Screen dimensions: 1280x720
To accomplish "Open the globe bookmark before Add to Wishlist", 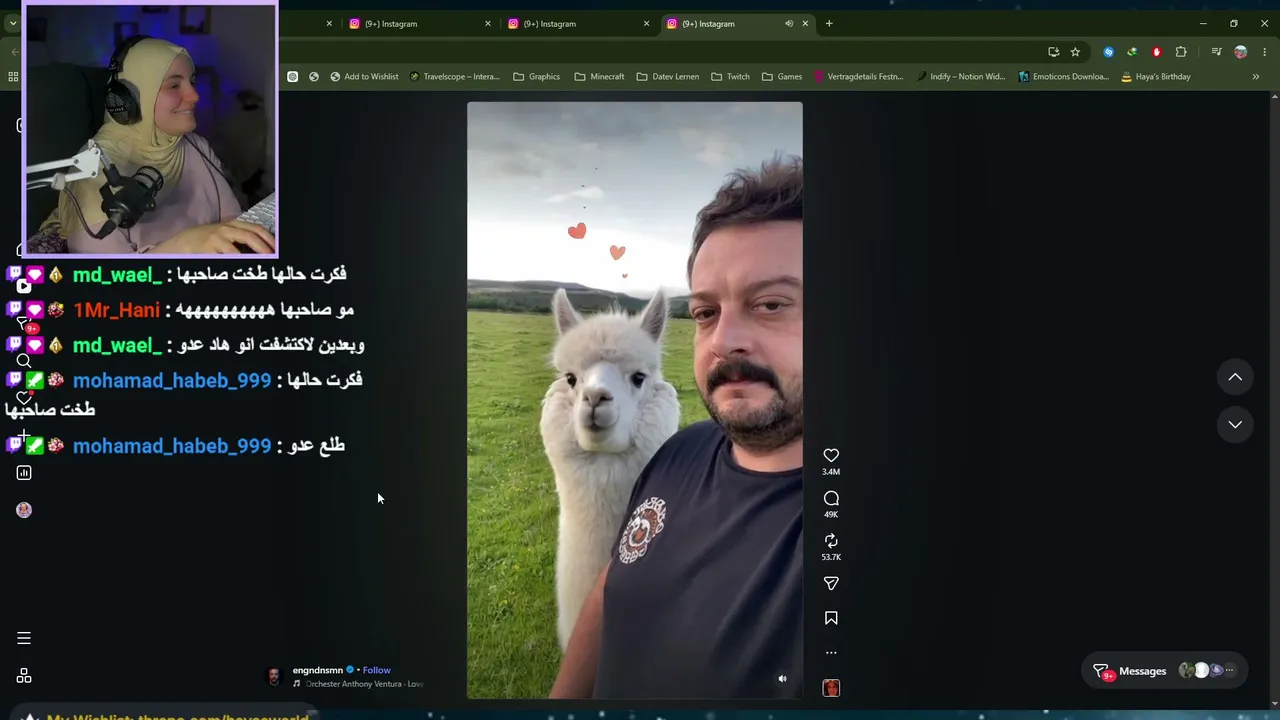I will (x=314, y=76).
